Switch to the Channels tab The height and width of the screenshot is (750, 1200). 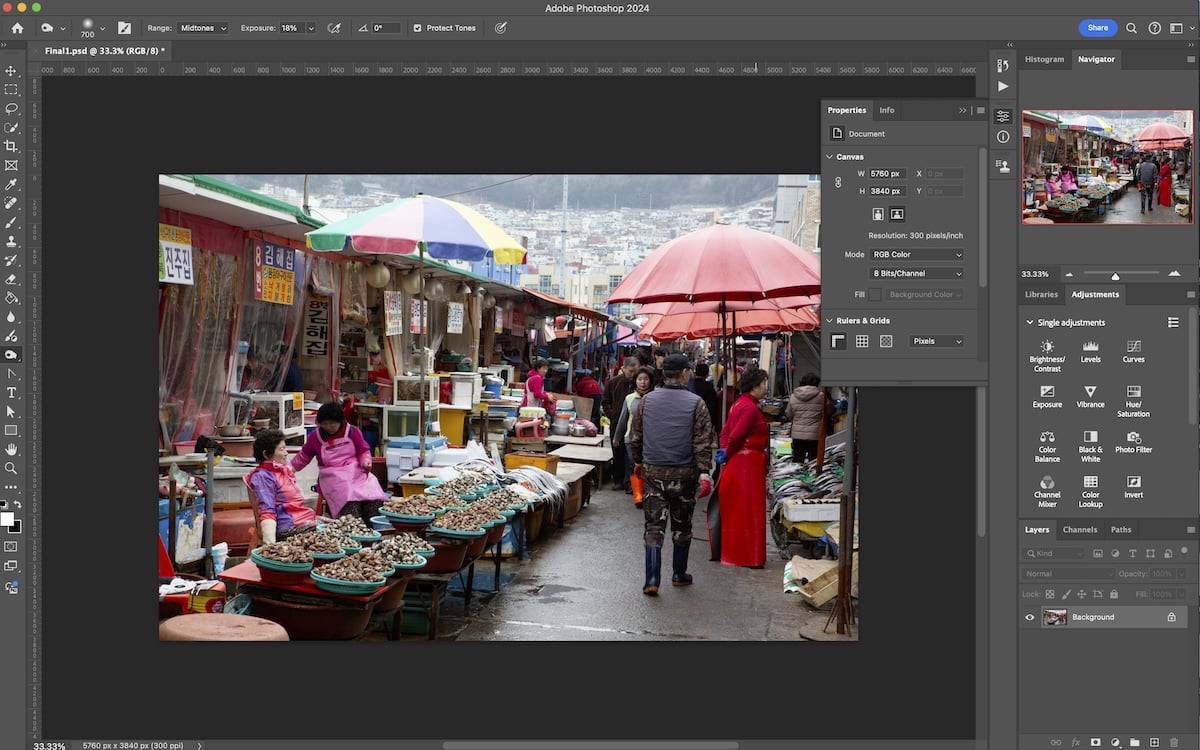tap(1080, 529)
